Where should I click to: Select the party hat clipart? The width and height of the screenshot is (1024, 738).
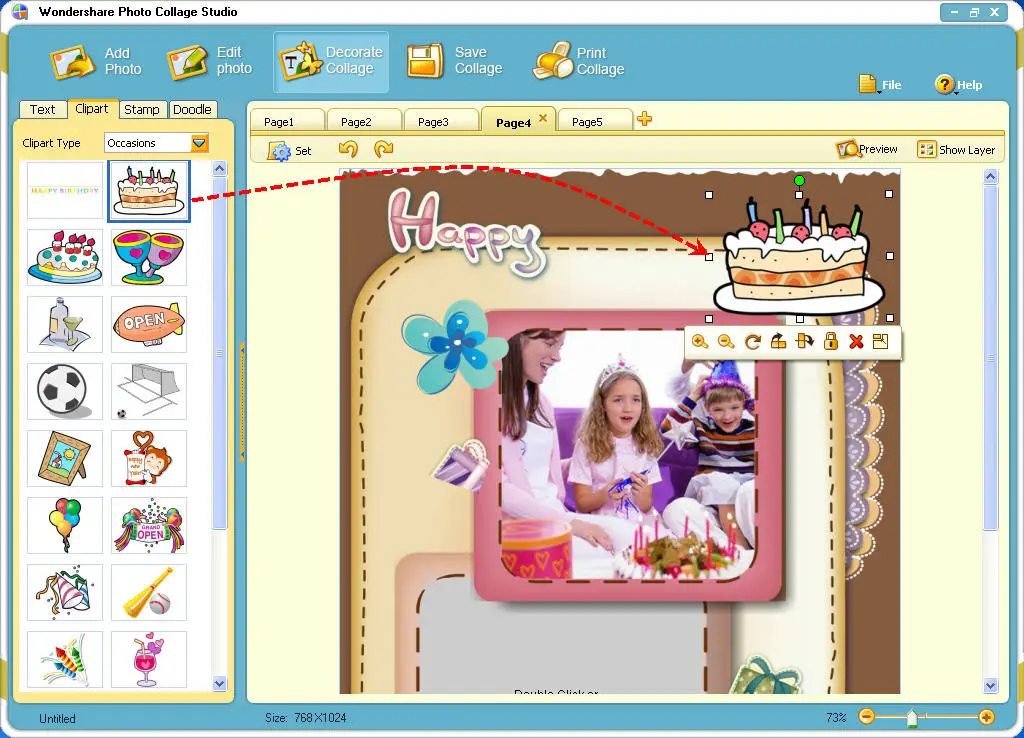pos(65,592)
